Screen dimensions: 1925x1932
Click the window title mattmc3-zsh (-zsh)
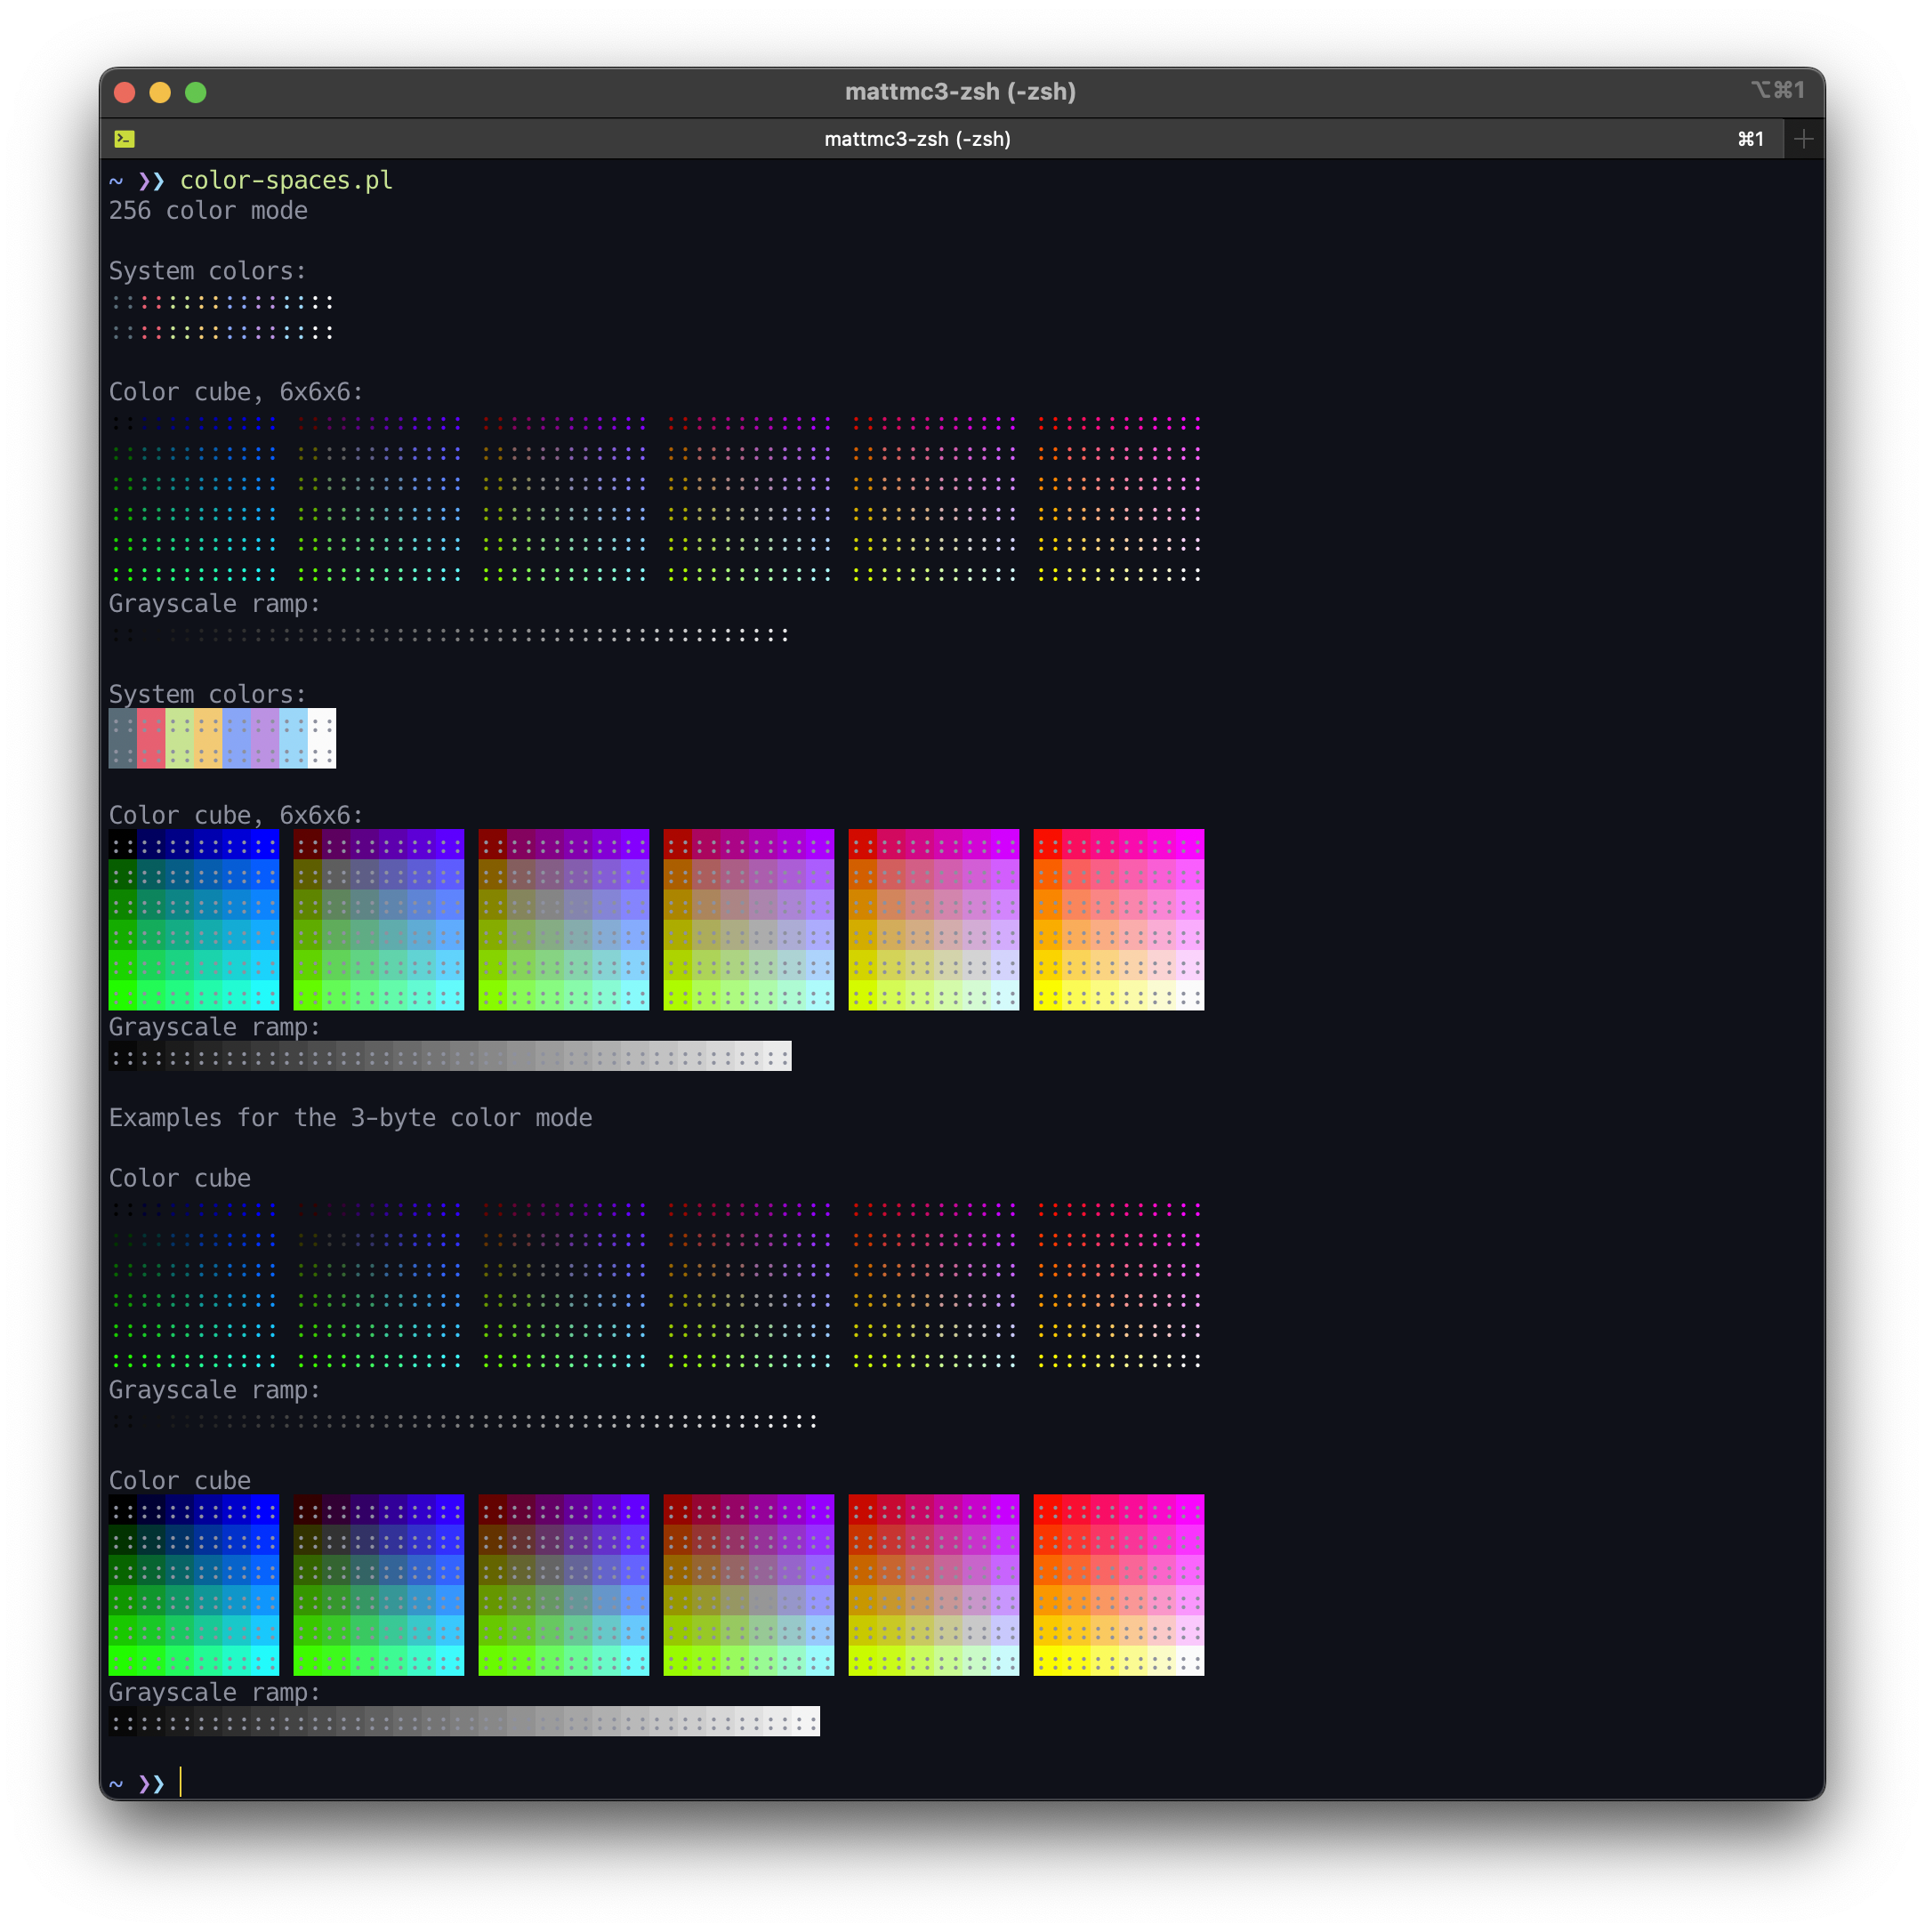(x=960, y=92)
